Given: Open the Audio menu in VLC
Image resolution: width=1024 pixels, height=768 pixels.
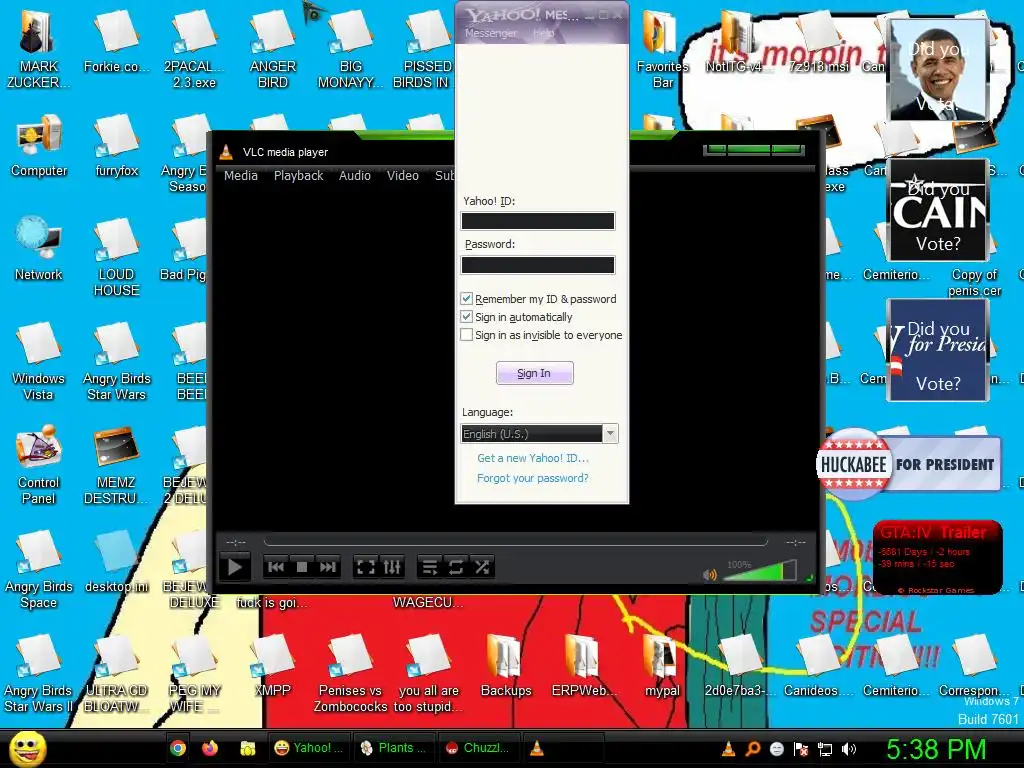Looking at the screenshot, I should 355,176.
